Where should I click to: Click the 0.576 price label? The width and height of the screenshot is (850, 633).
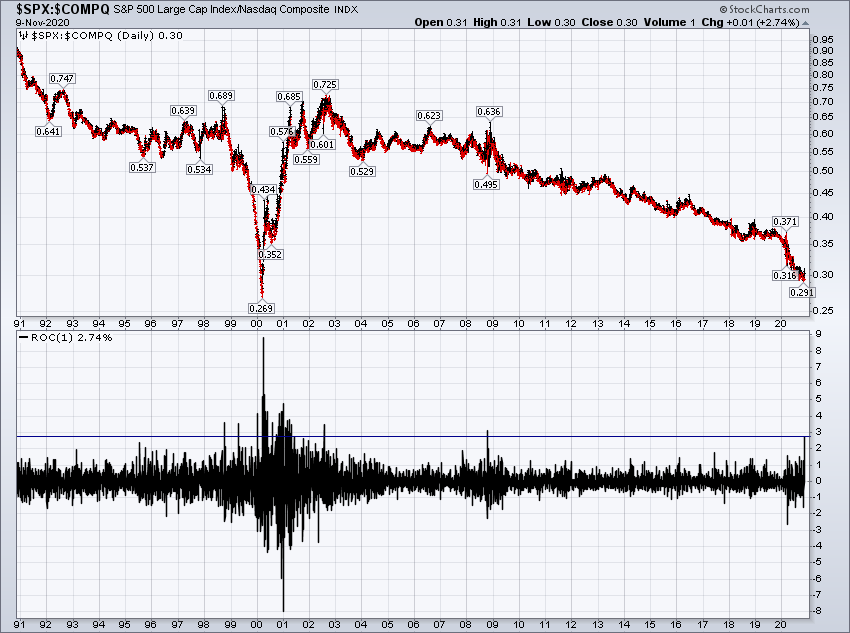[x=282, y=132]
